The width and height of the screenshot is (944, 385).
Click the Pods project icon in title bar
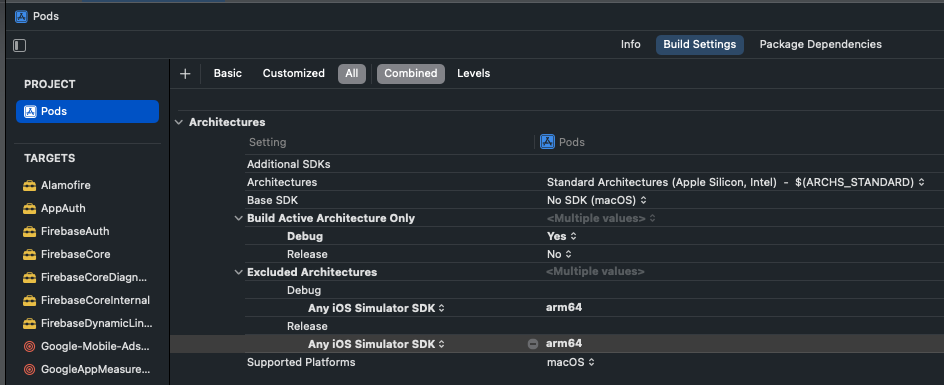(x=21, y=16)
